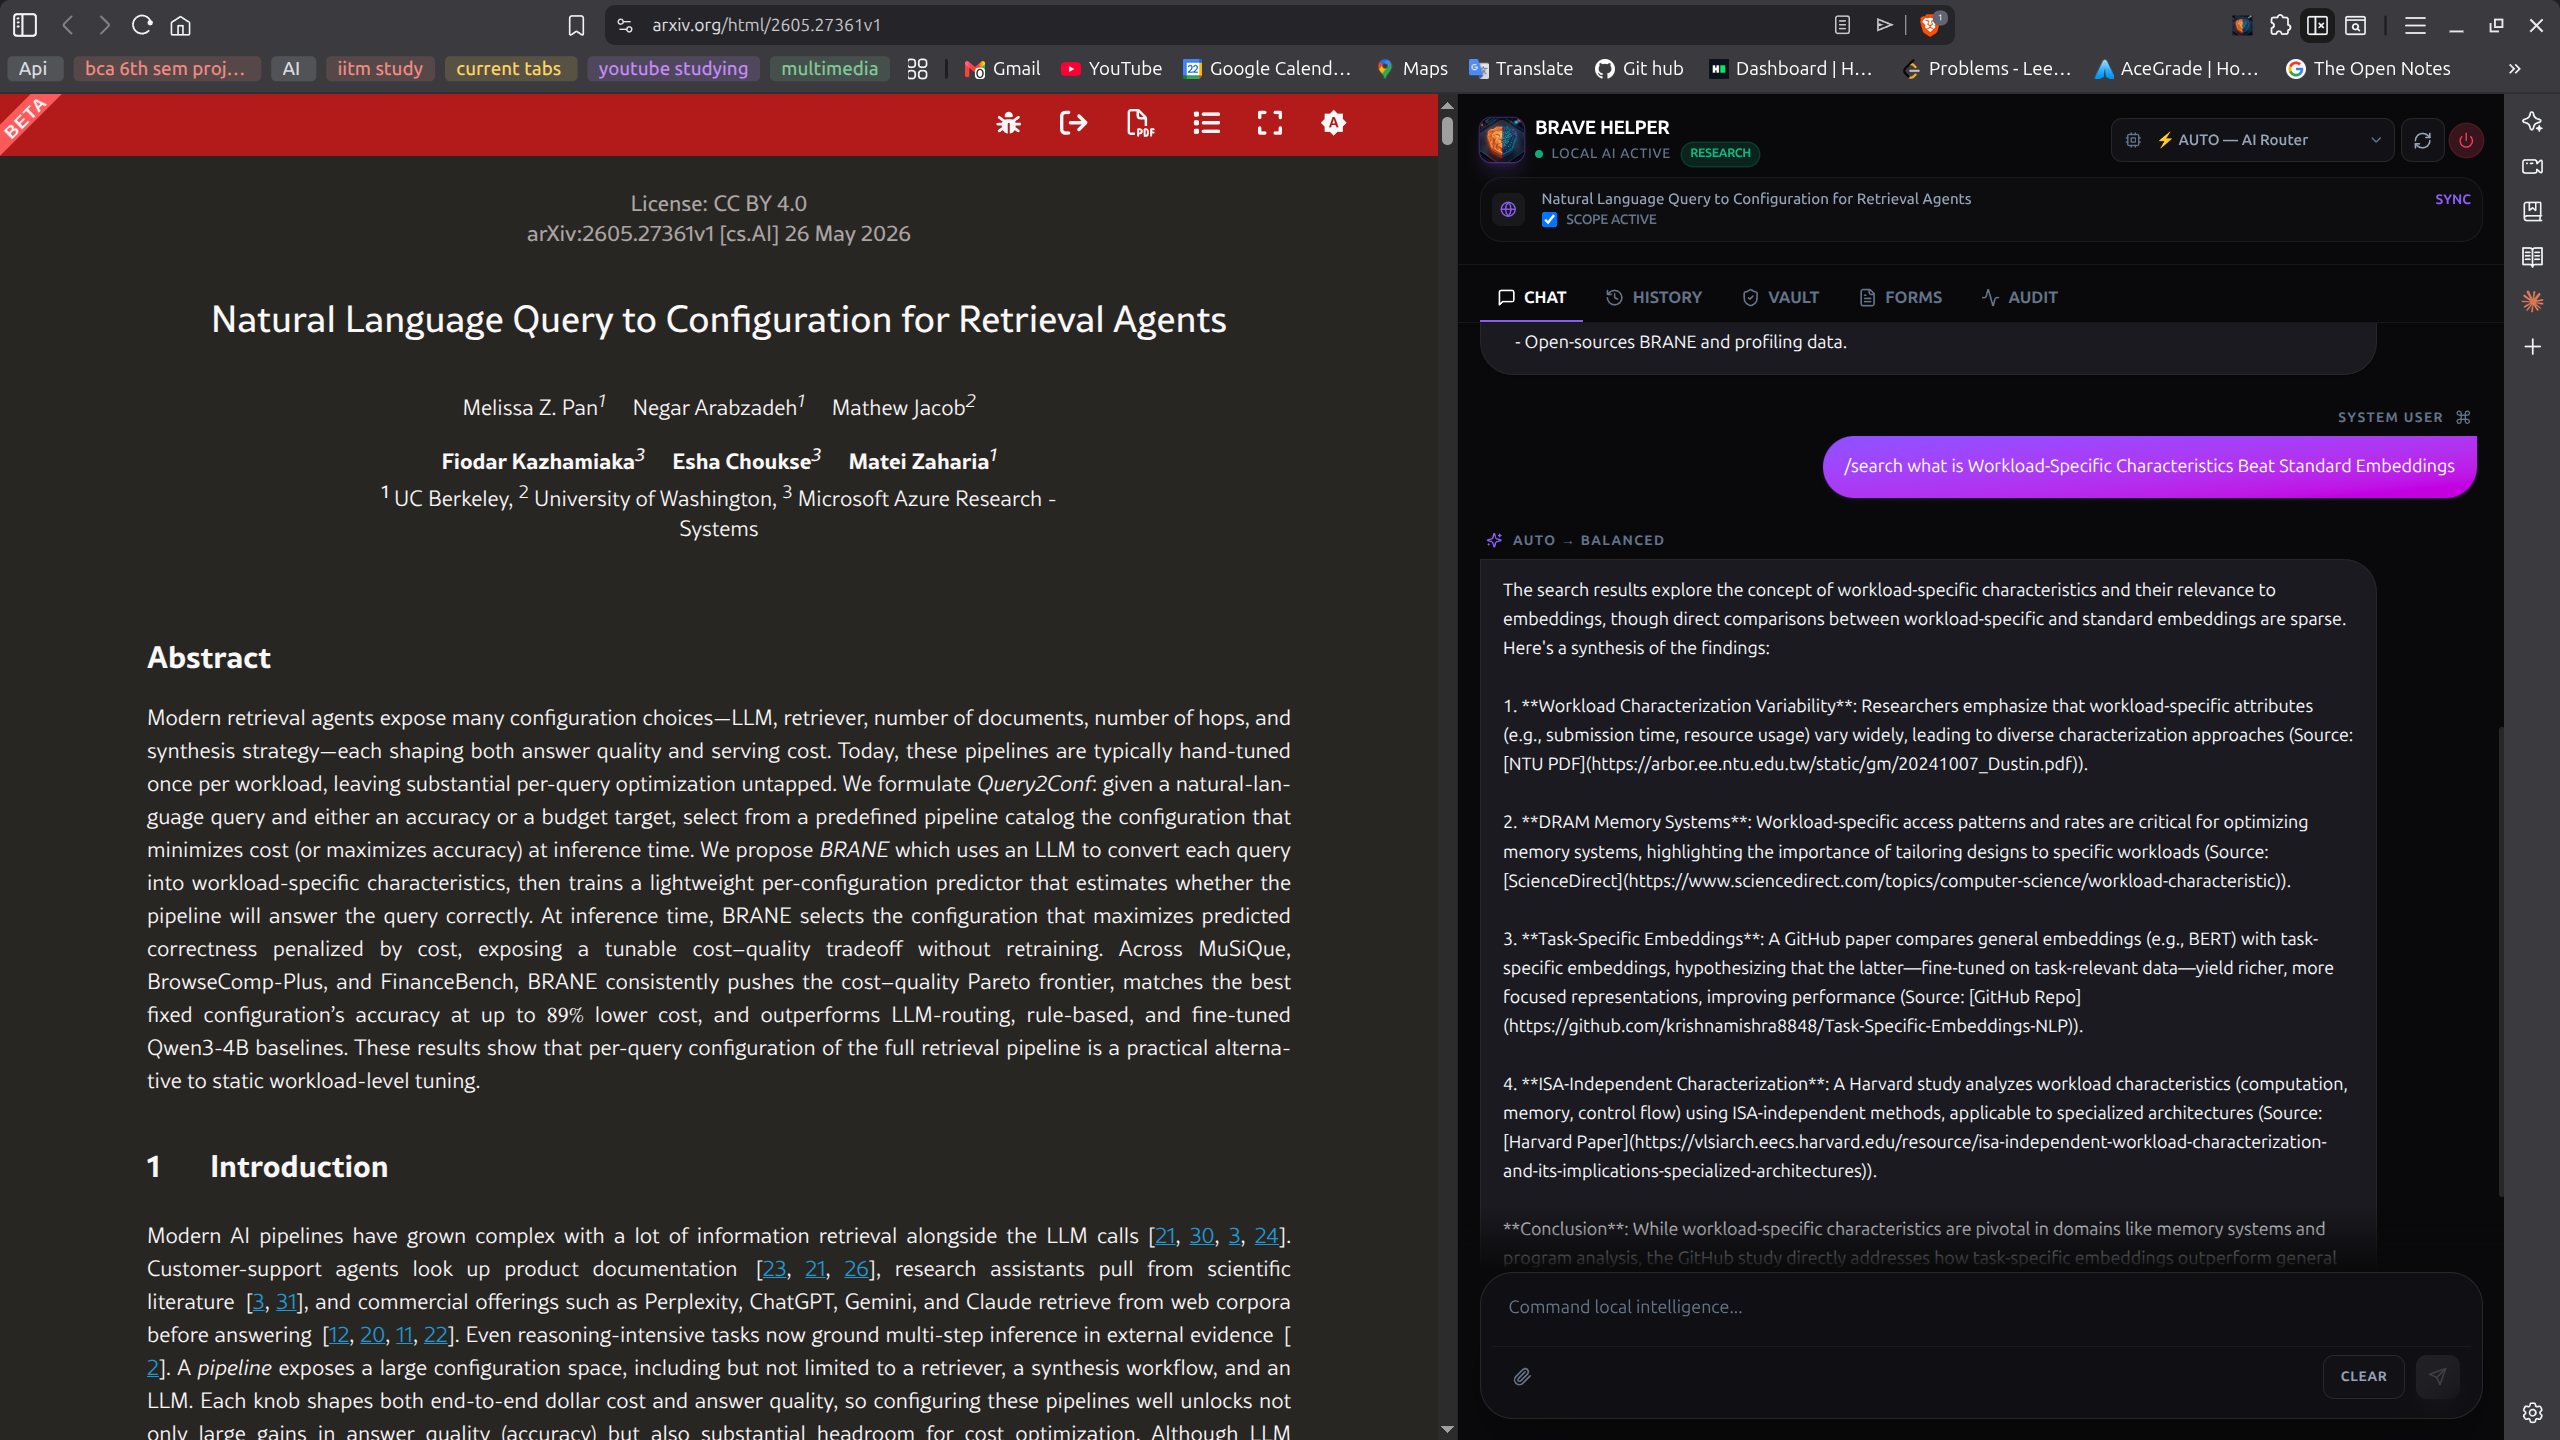
Task: Open Brave Shields lion icon
Action: tap(1930, 25)
